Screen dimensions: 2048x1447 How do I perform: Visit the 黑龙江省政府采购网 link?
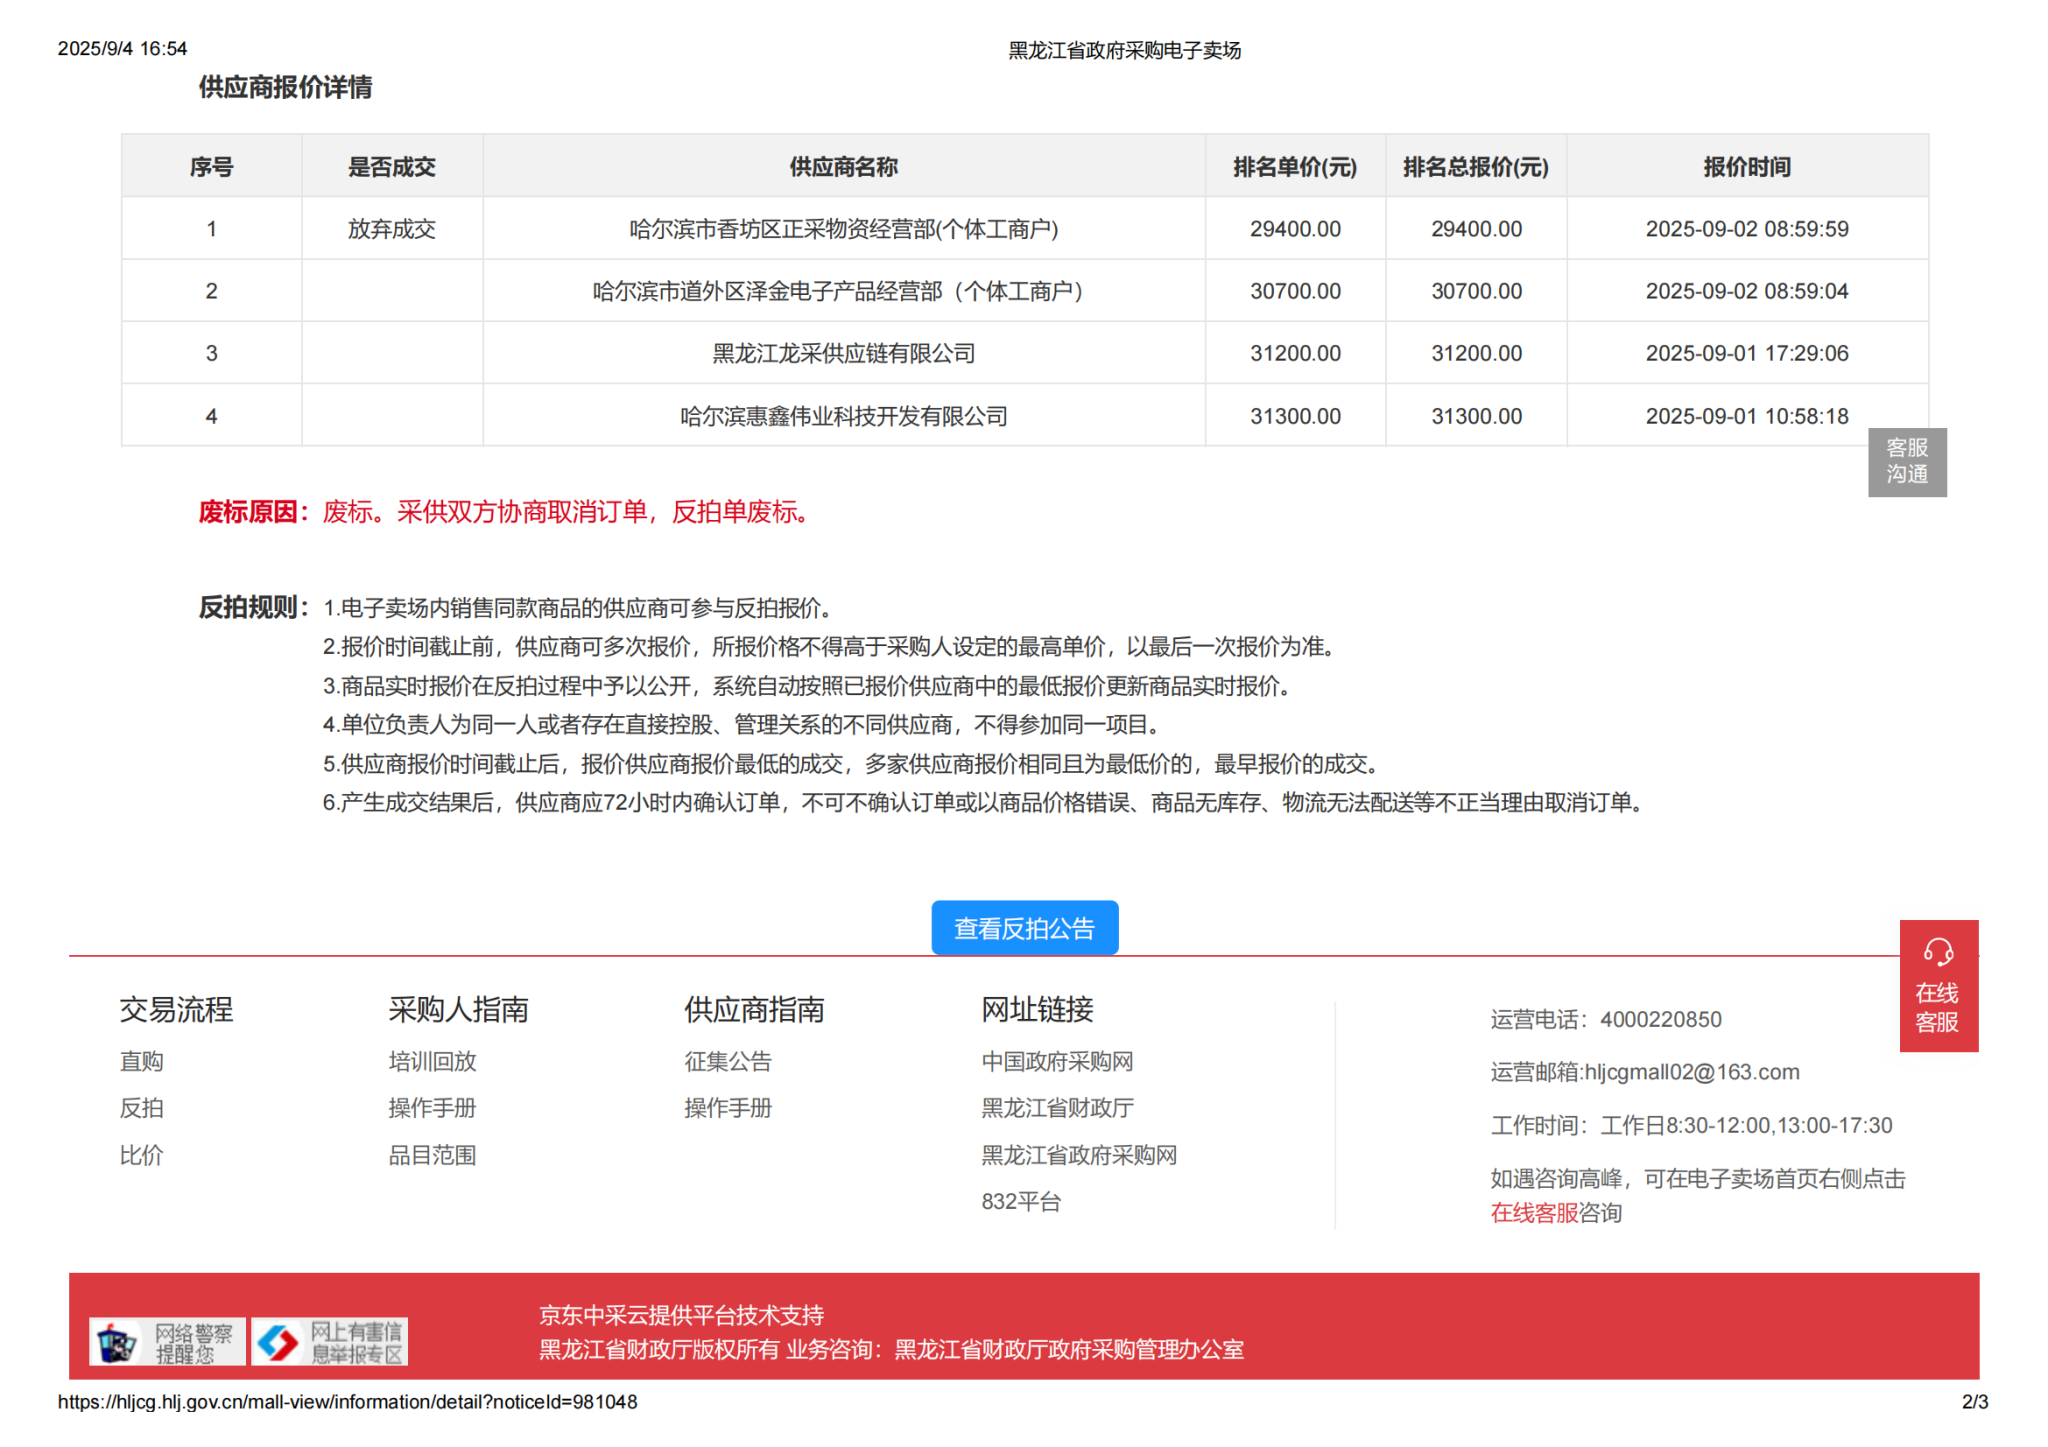tap(1078, 1155)
